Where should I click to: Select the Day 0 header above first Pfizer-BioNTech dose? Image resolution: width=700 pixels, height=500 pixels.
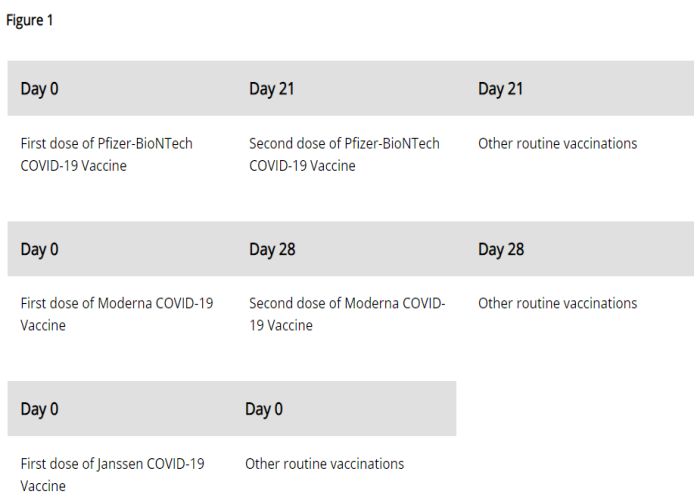[x=40, y=89]
